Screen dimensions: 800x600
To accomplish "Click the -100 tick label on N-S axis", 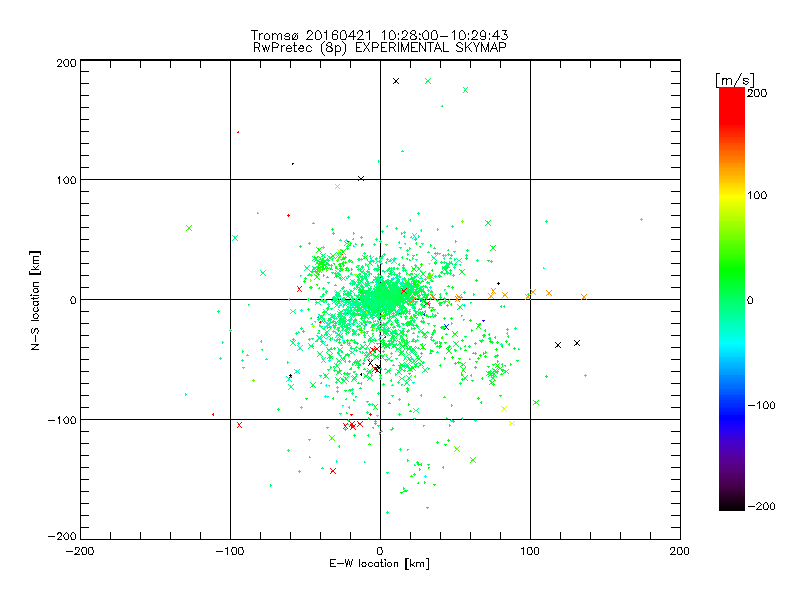I will 62,420.
